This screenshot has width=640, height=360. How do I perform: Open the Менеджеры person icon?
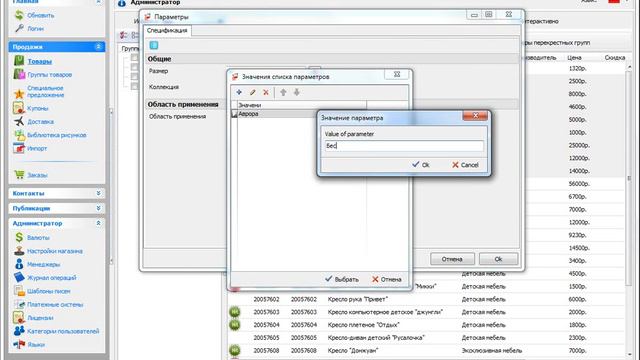[x=19, y=264]
